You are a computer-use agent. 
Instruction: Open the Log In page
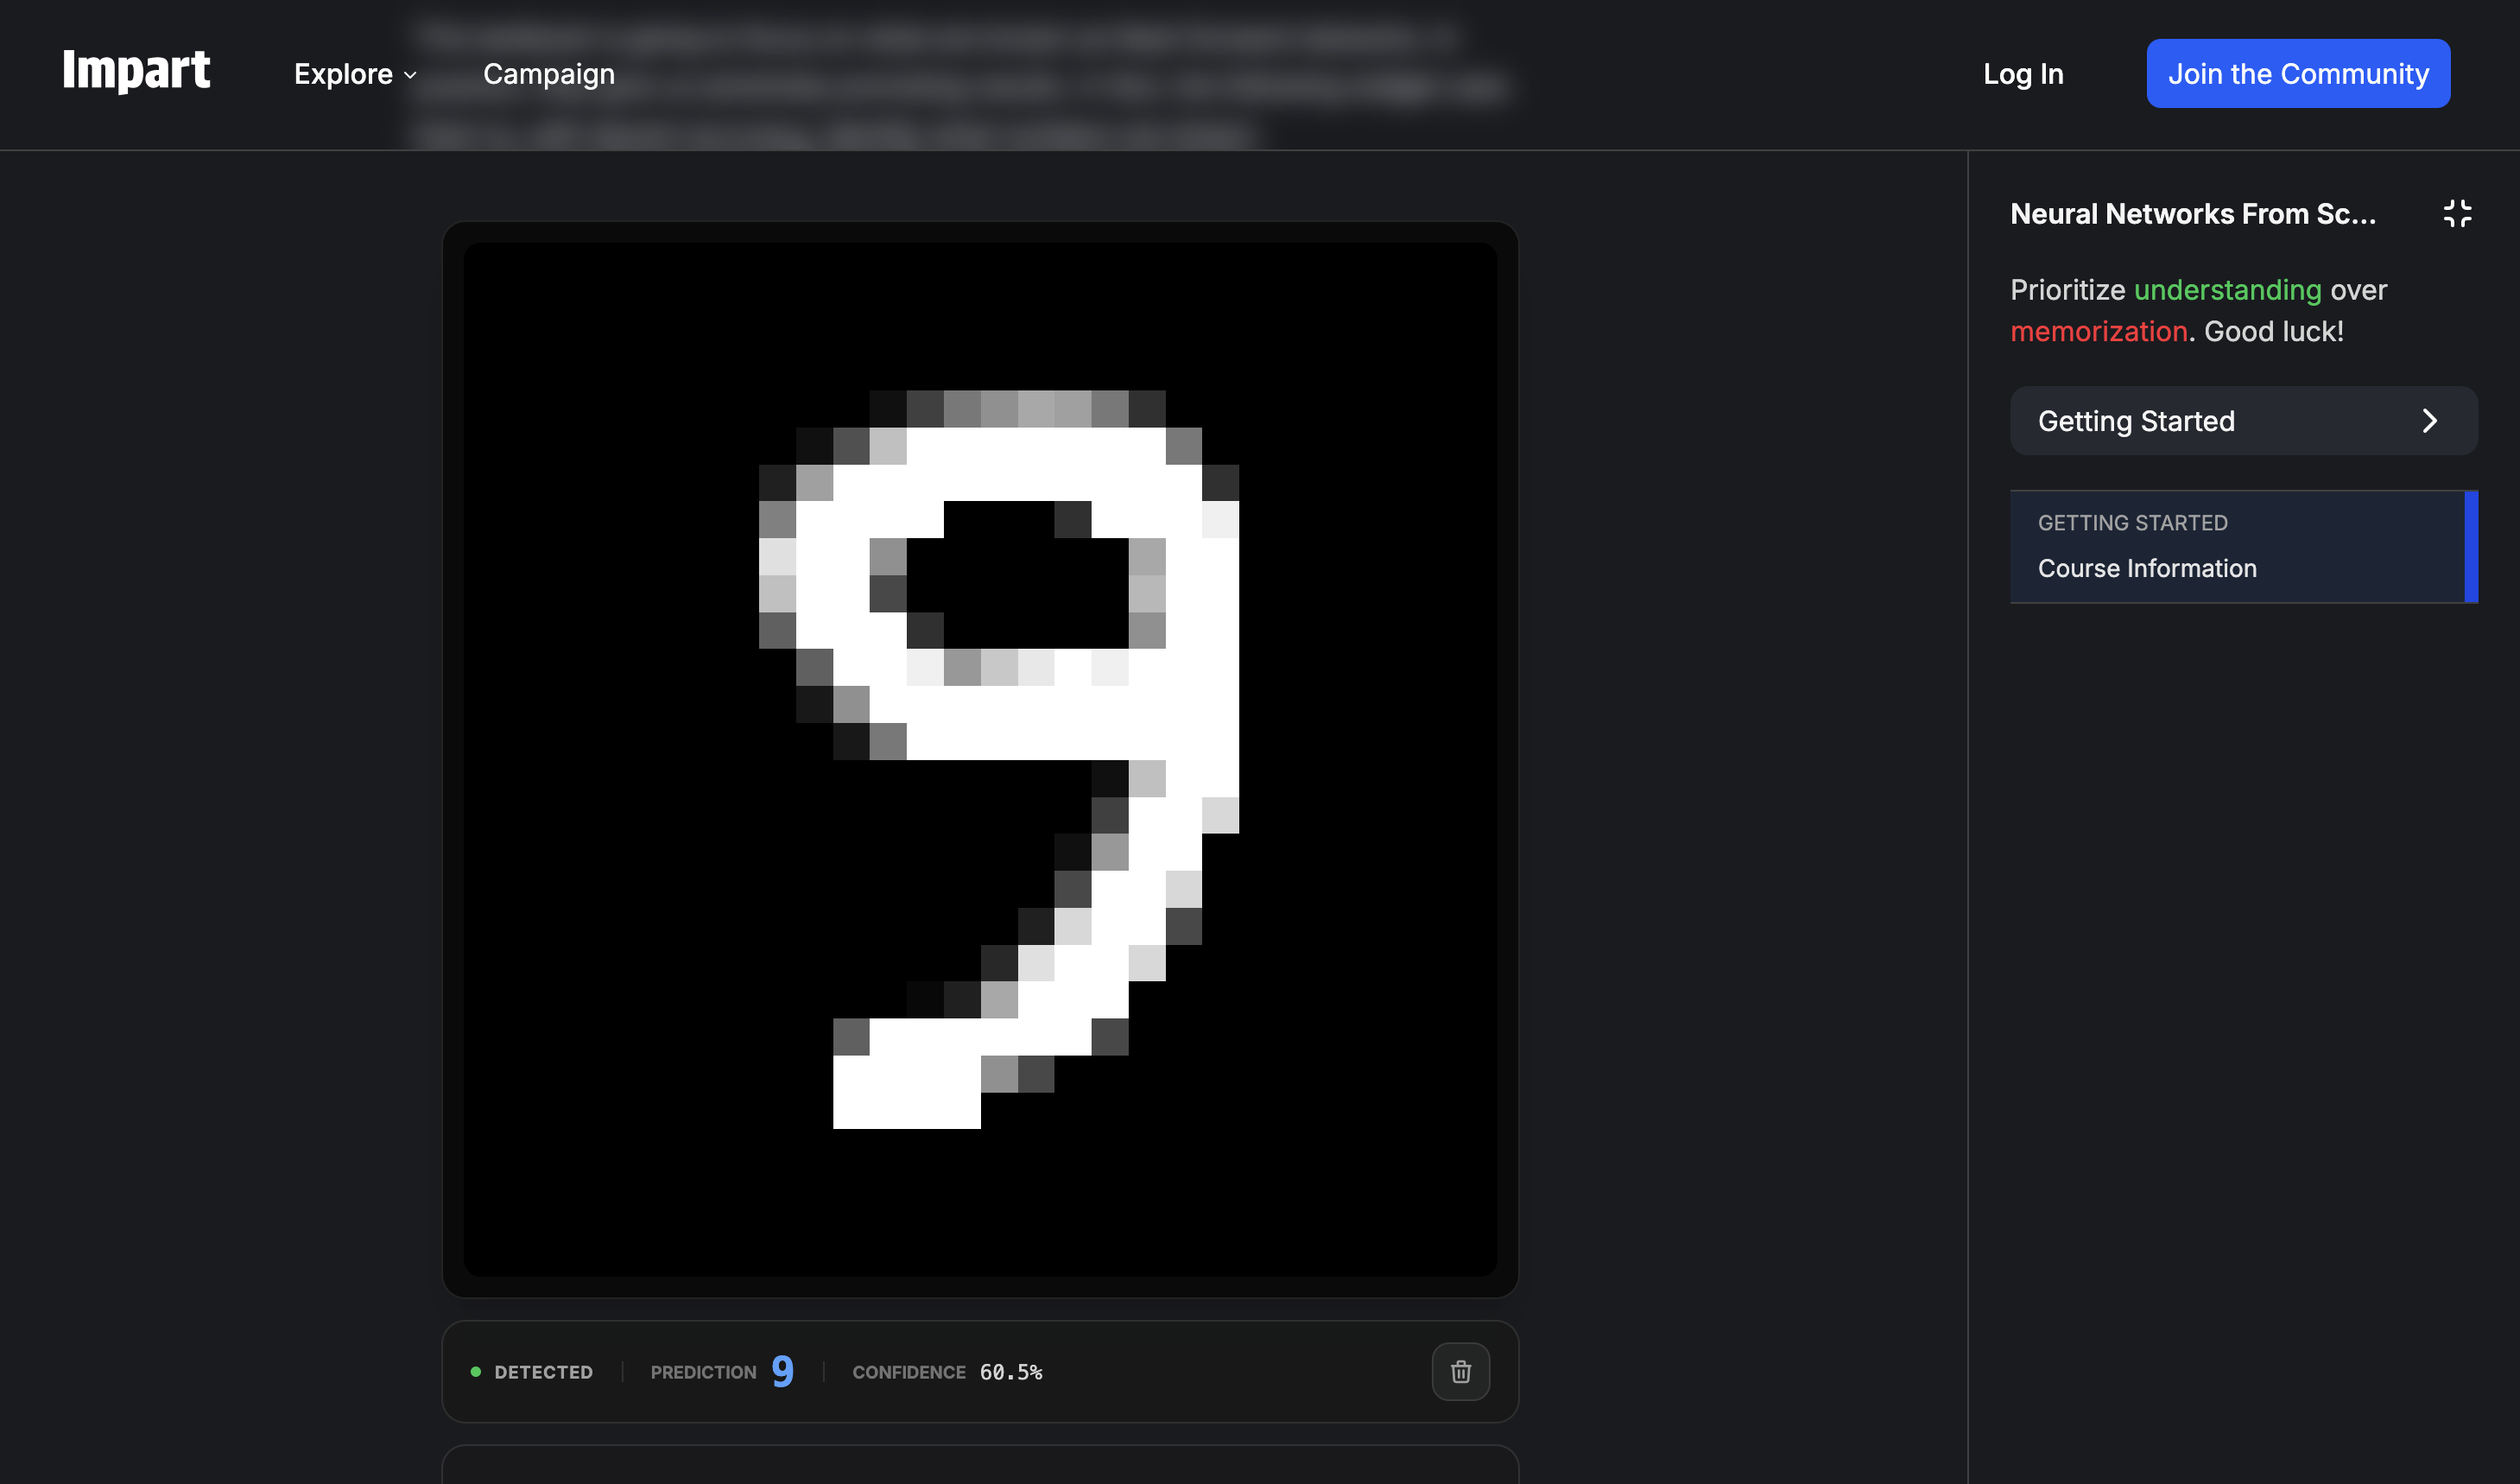click(2023, 73)
